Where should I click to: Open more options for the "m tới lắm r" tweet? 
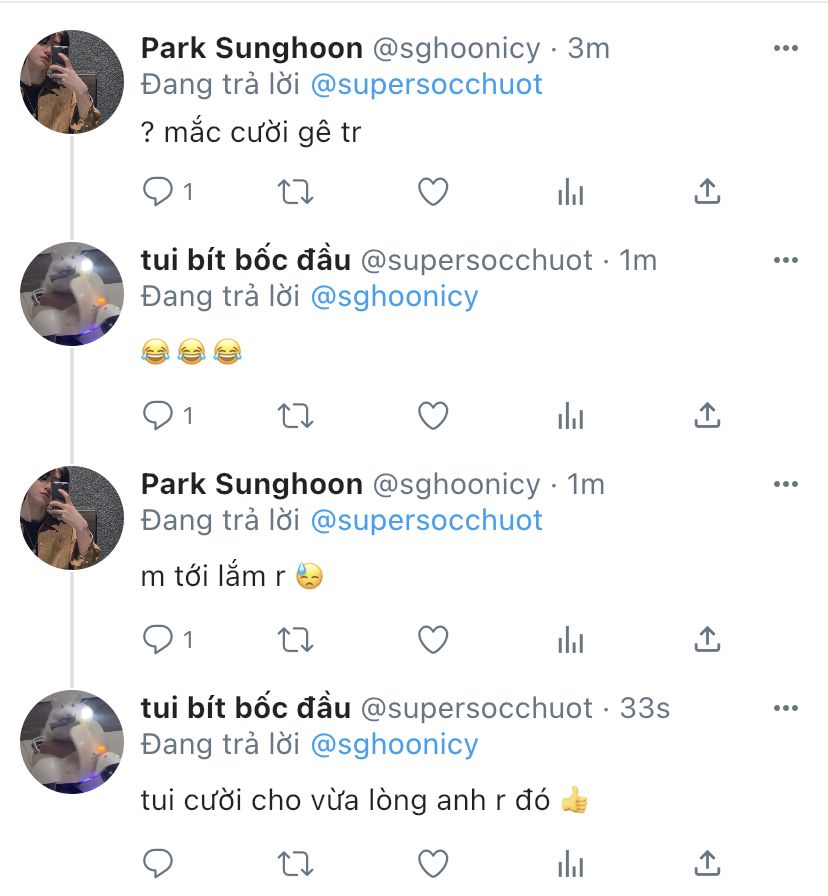787,484
